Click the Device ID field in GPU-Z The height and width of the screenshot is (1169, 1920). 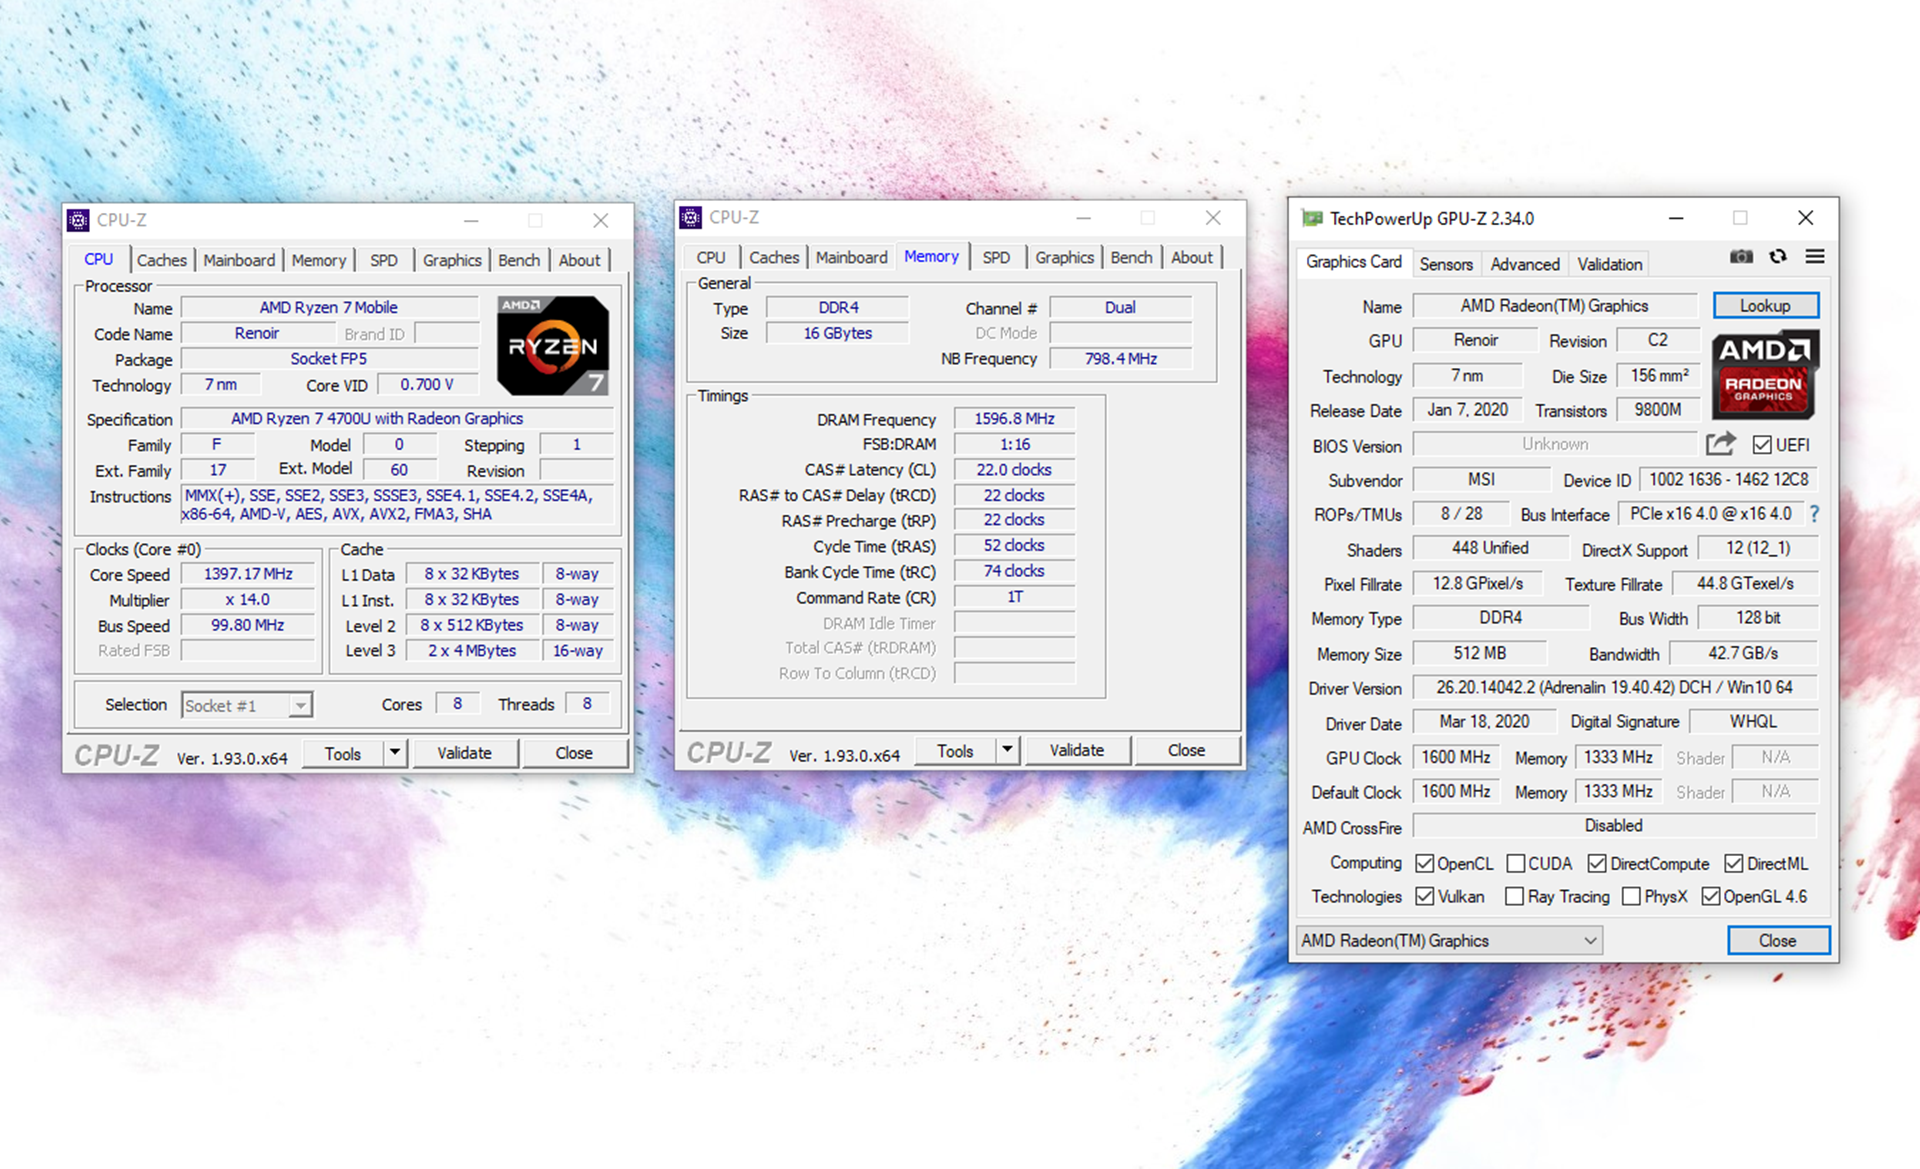tap(1728, 480)
